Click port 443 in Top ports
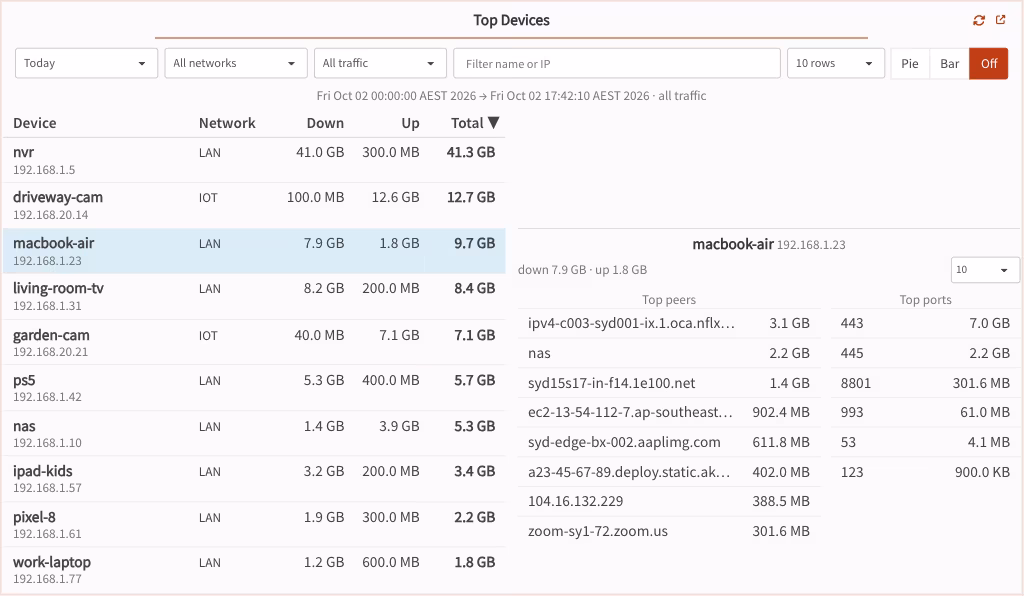Image resolution: width=1024 pixels, height=596 pixels. pyautogui.click(x=925, y=323)
